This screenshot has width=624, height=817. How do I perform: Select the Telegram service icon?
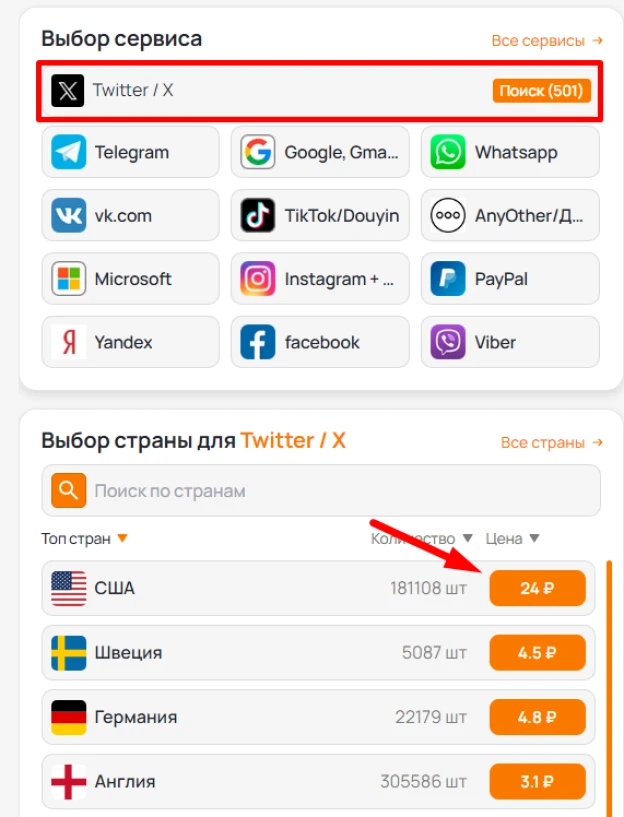pos(69,152)
